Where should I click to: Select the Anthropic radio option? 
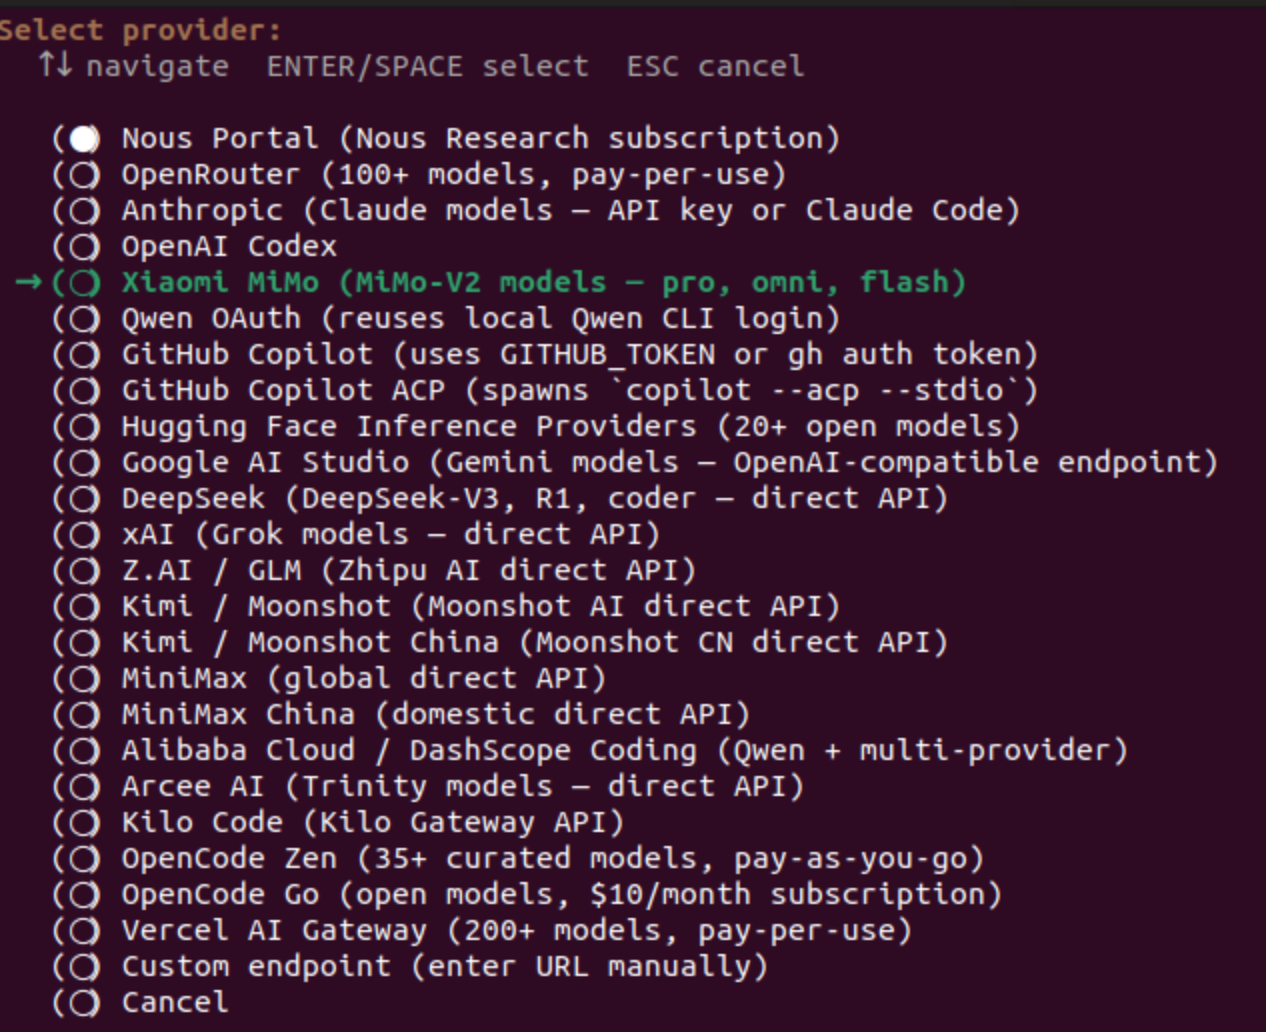(84, 211)
